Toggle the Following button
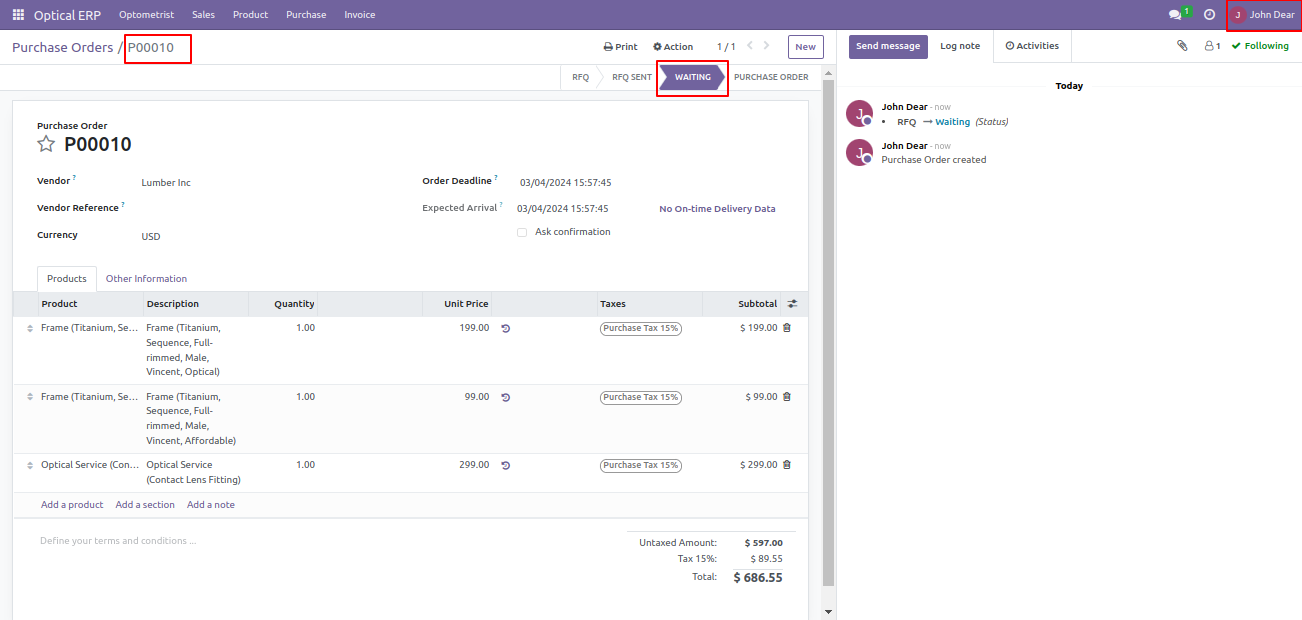 1260,46
